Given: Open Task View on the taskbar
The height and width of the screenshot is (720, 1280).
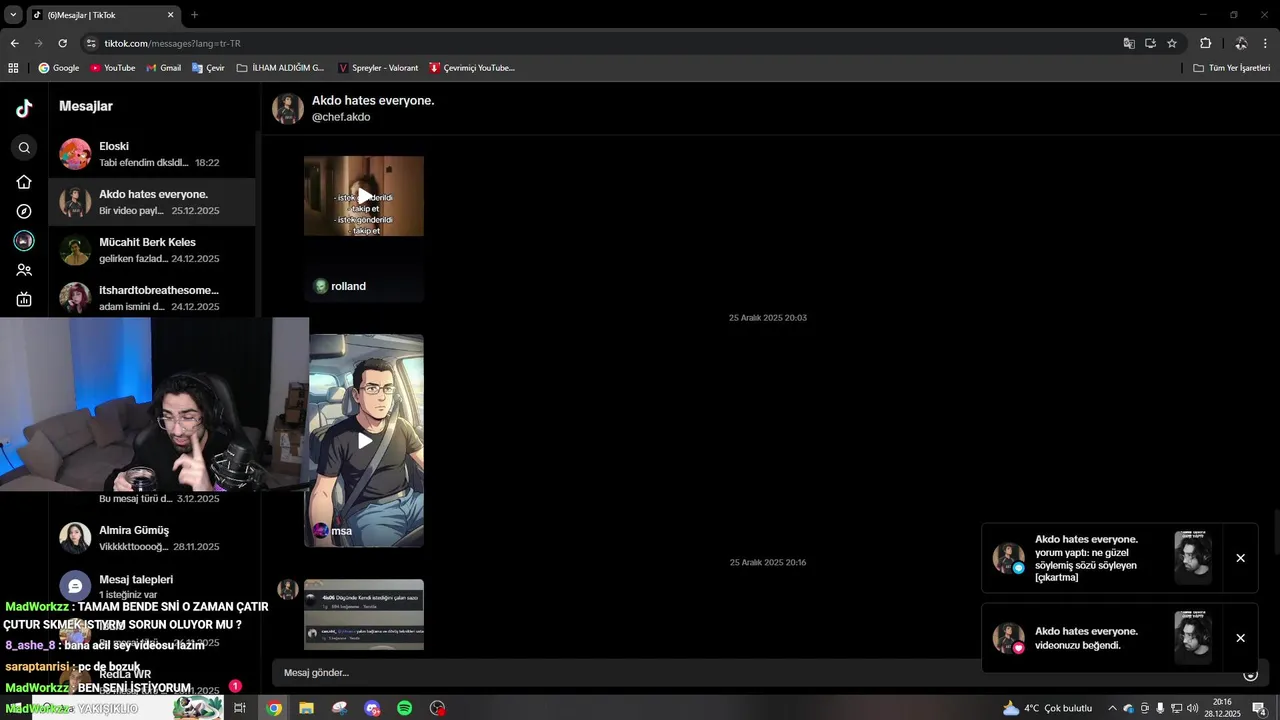Looking at the screenshot, I should tap(240, 708).
